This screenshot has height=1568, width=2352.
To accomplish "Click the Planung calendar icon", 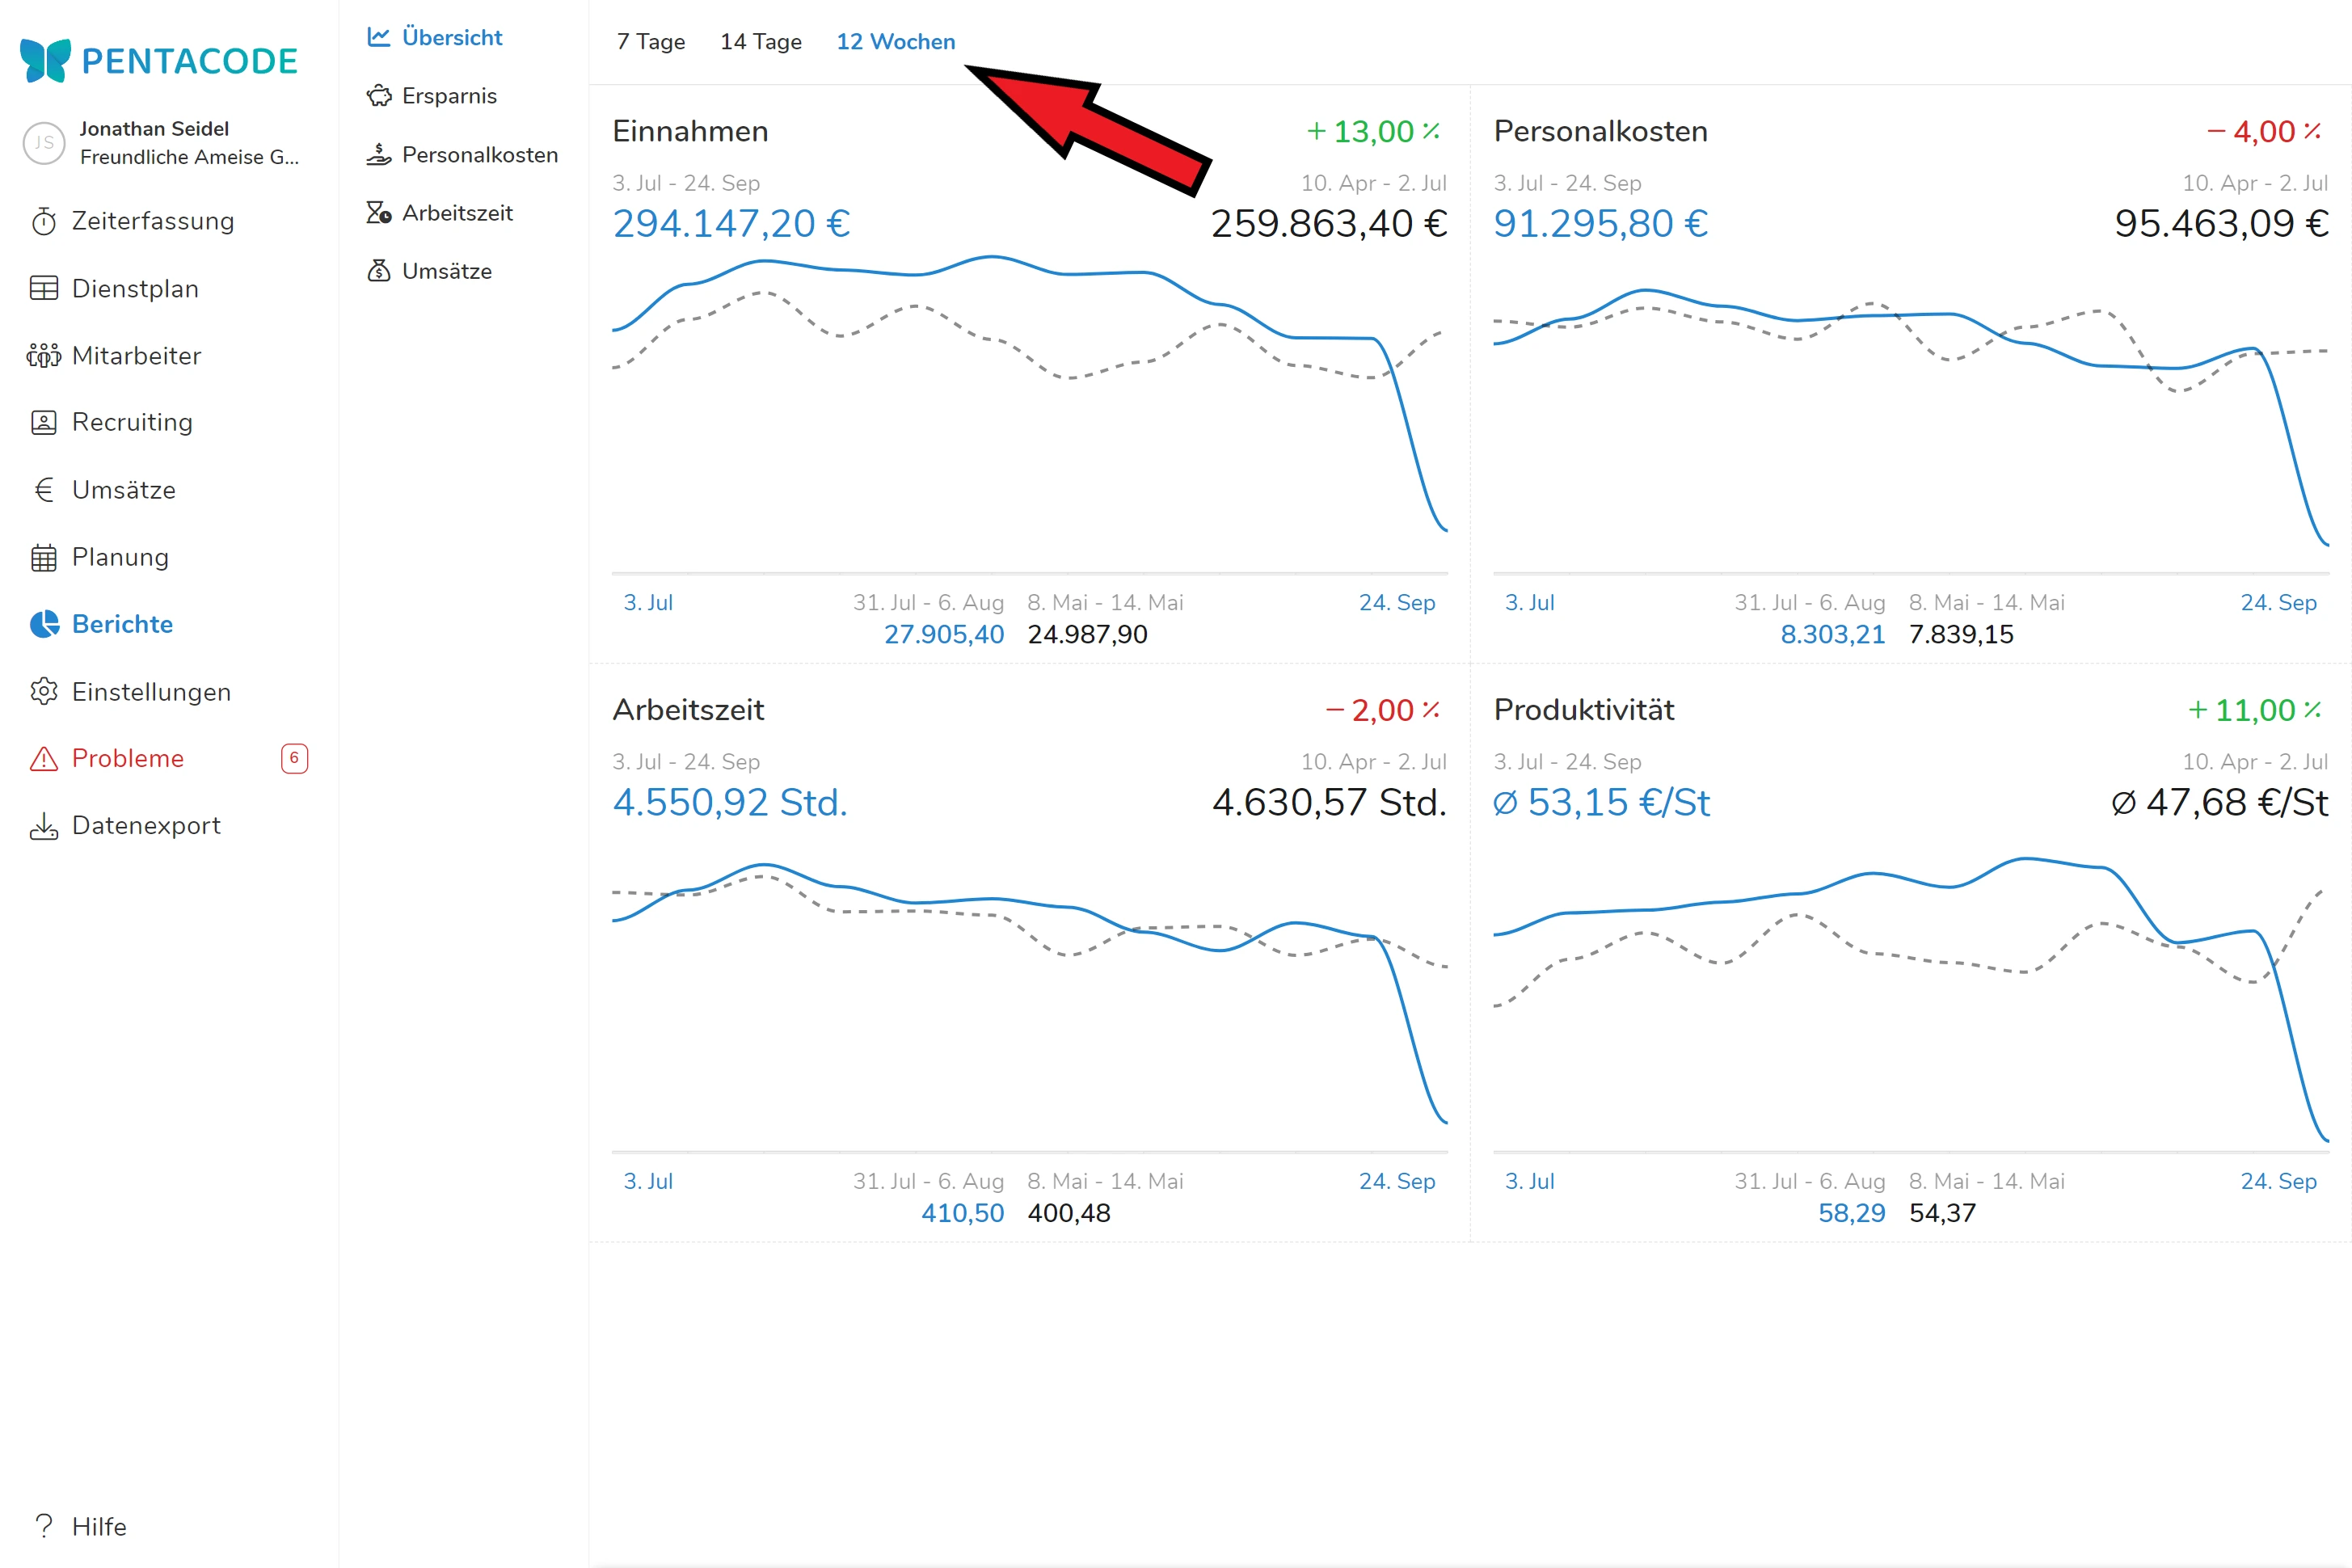I will [44, 557].
